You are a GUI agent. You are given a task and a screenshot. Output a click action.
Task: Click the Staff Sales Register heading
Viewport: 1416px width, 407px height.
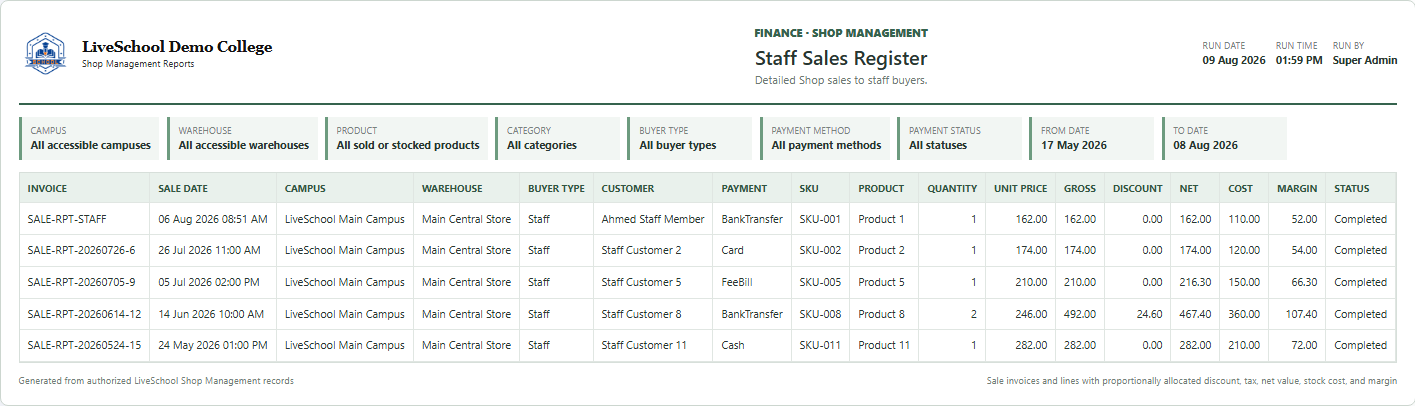[841, 59]
